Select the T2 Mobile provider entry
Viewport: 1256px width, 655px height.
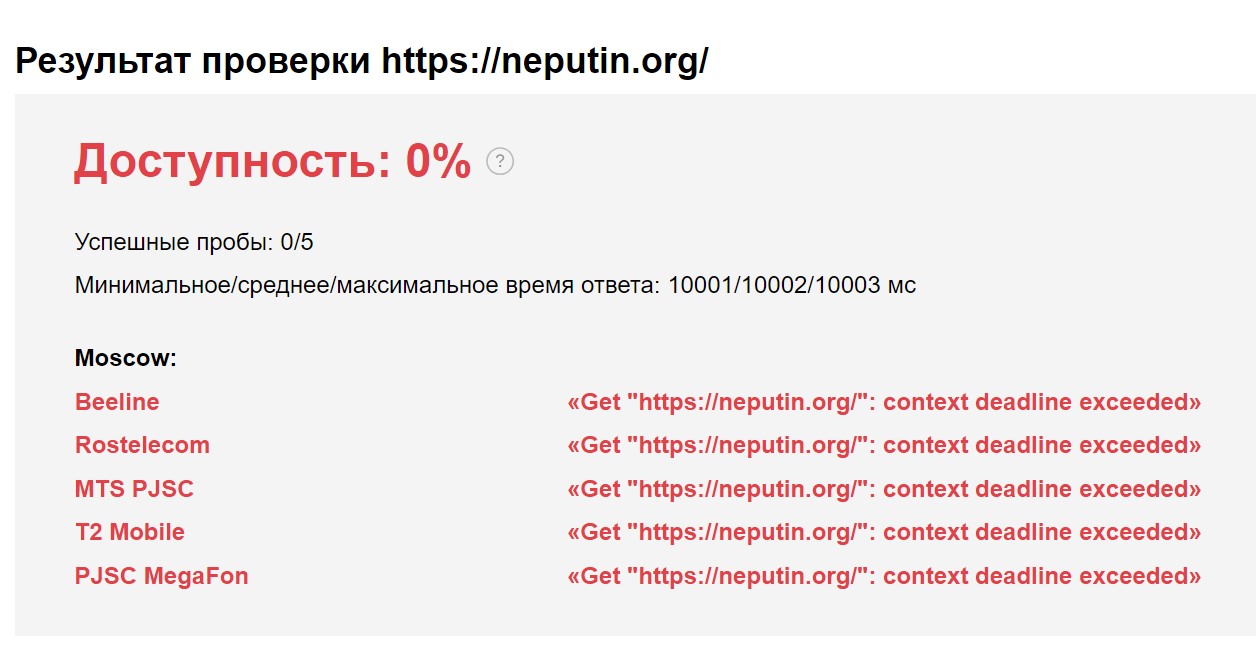coord(130,532)
